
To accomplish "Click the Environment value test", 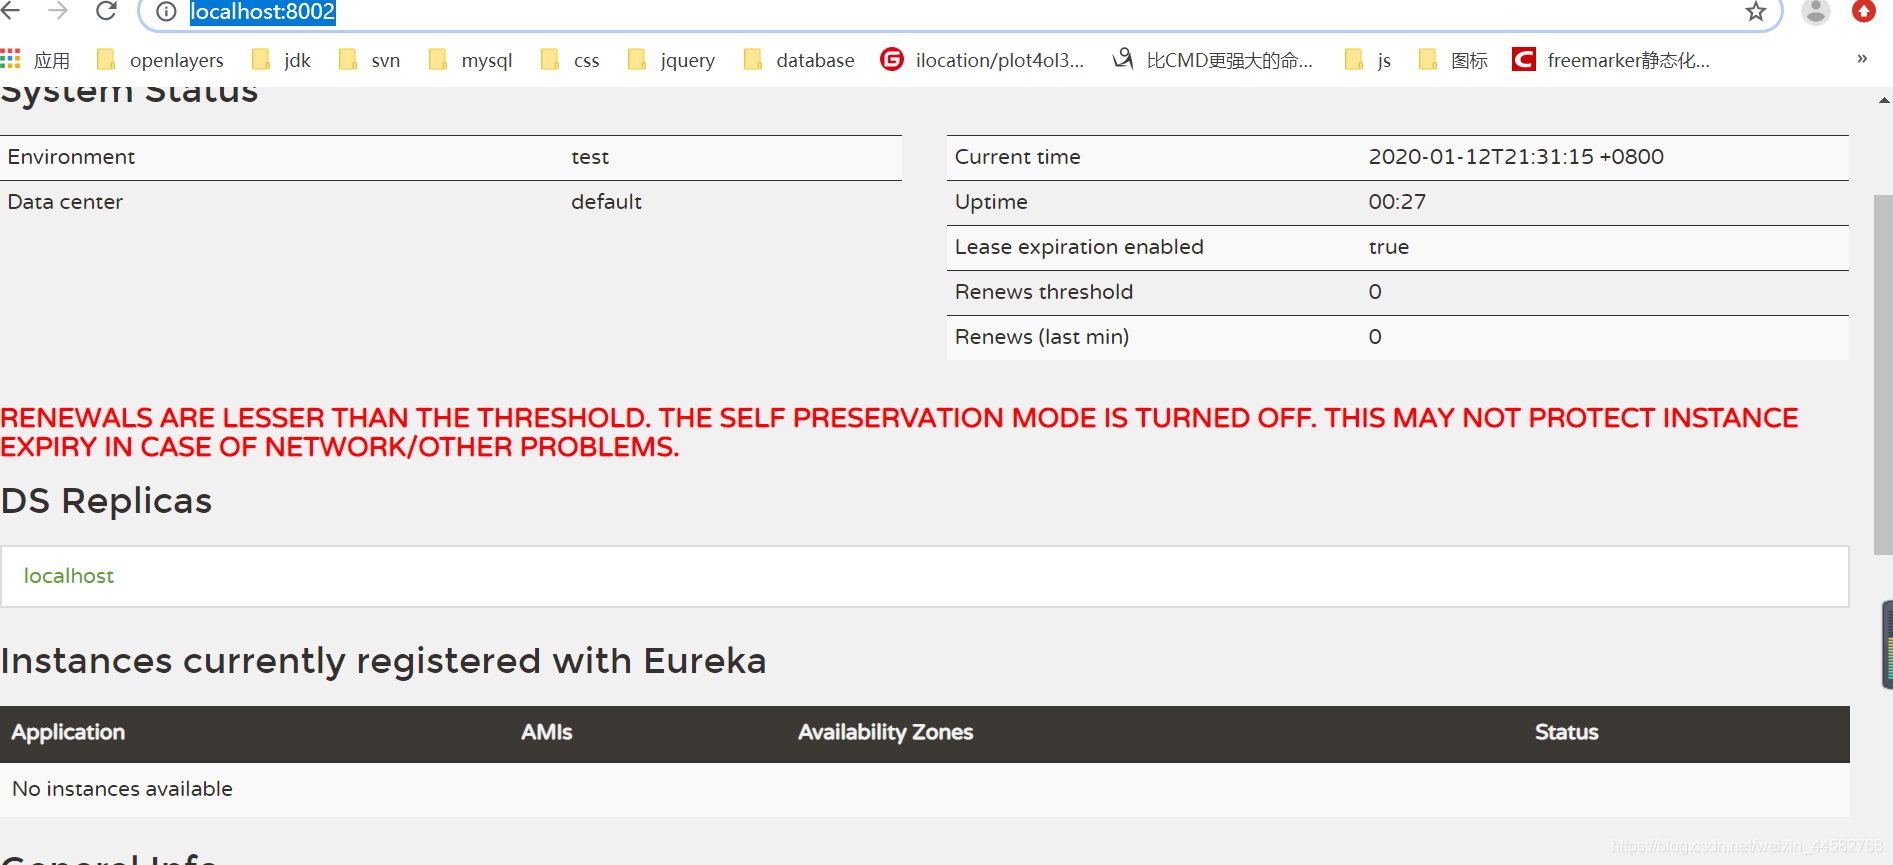I will click(590, 157).
